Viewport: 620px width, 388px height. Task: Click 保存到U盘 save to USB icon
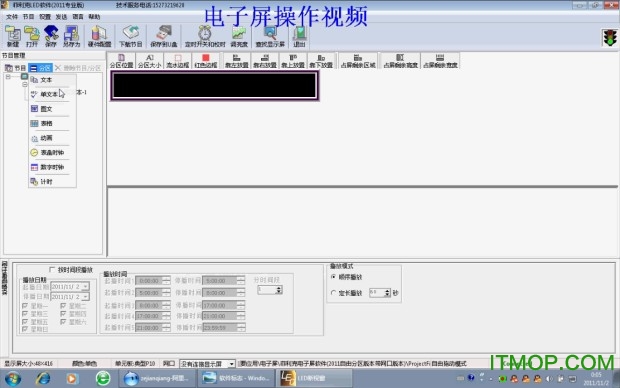click(x=163, y=36)
